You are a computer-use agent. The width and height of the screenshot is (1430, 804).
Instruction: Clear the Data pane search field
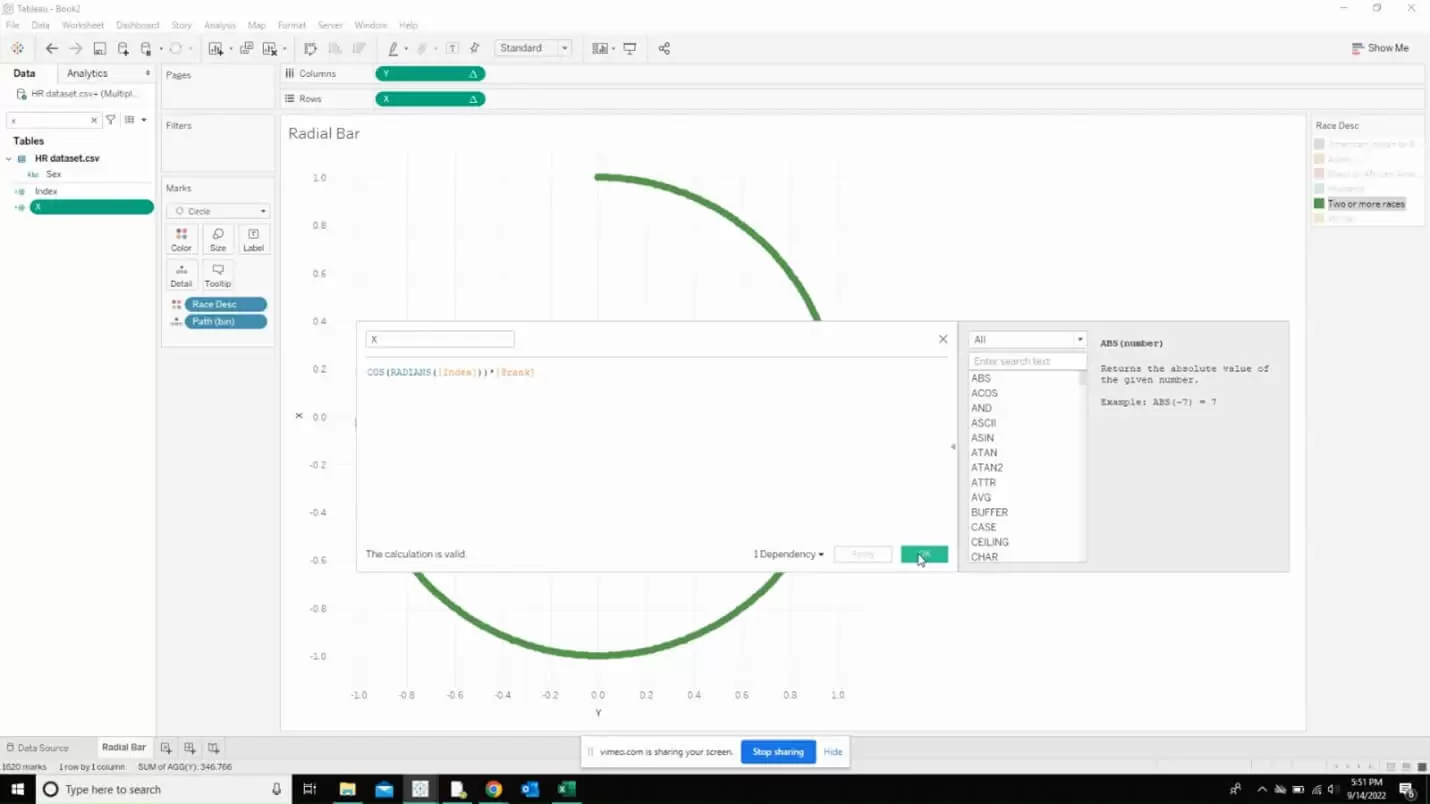95,120
